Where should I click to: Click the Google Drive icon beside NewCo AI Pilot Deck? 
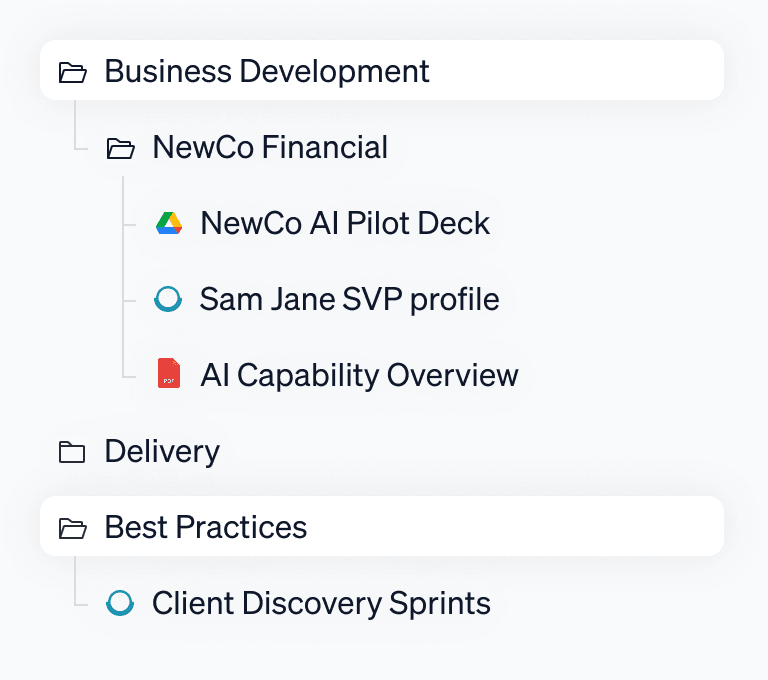pyautogui.click(x=169, y=223)
